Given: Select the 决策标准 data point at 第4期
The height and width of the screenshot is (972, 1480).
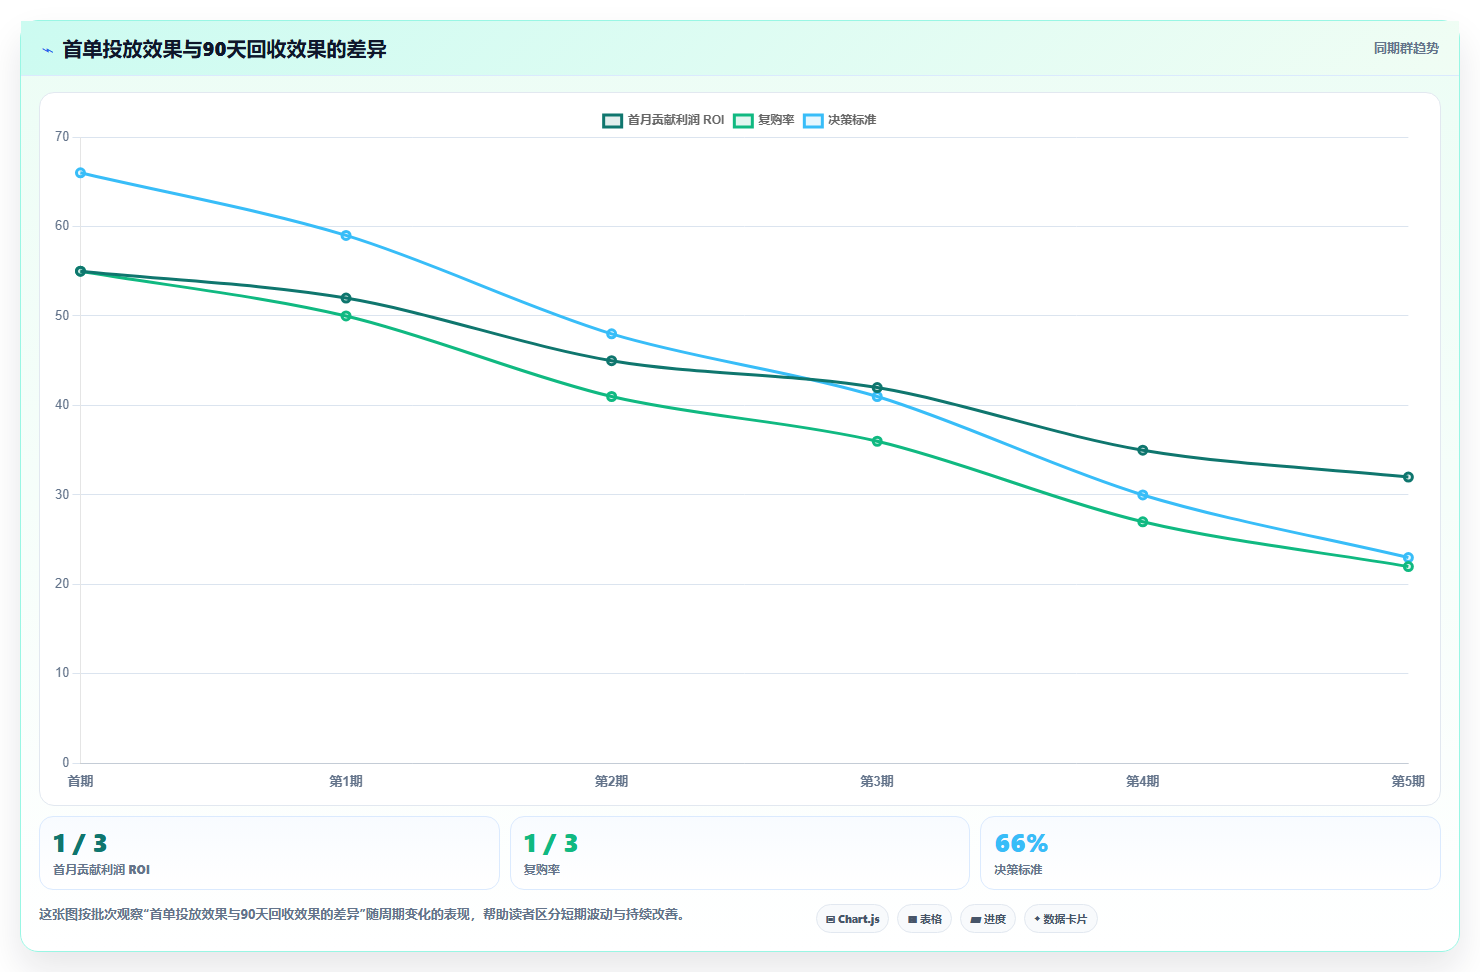Looking at the screenshot, I should tap(1143, 495).
